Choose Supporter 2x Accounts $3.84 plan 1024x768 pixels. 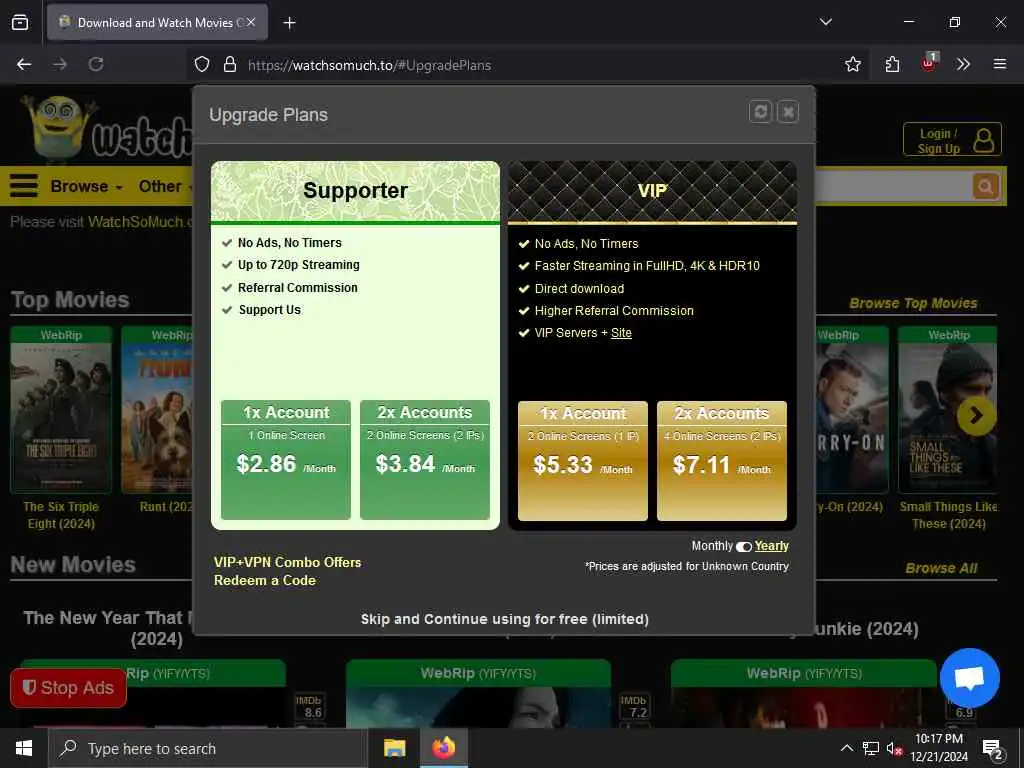coord(424,460)
